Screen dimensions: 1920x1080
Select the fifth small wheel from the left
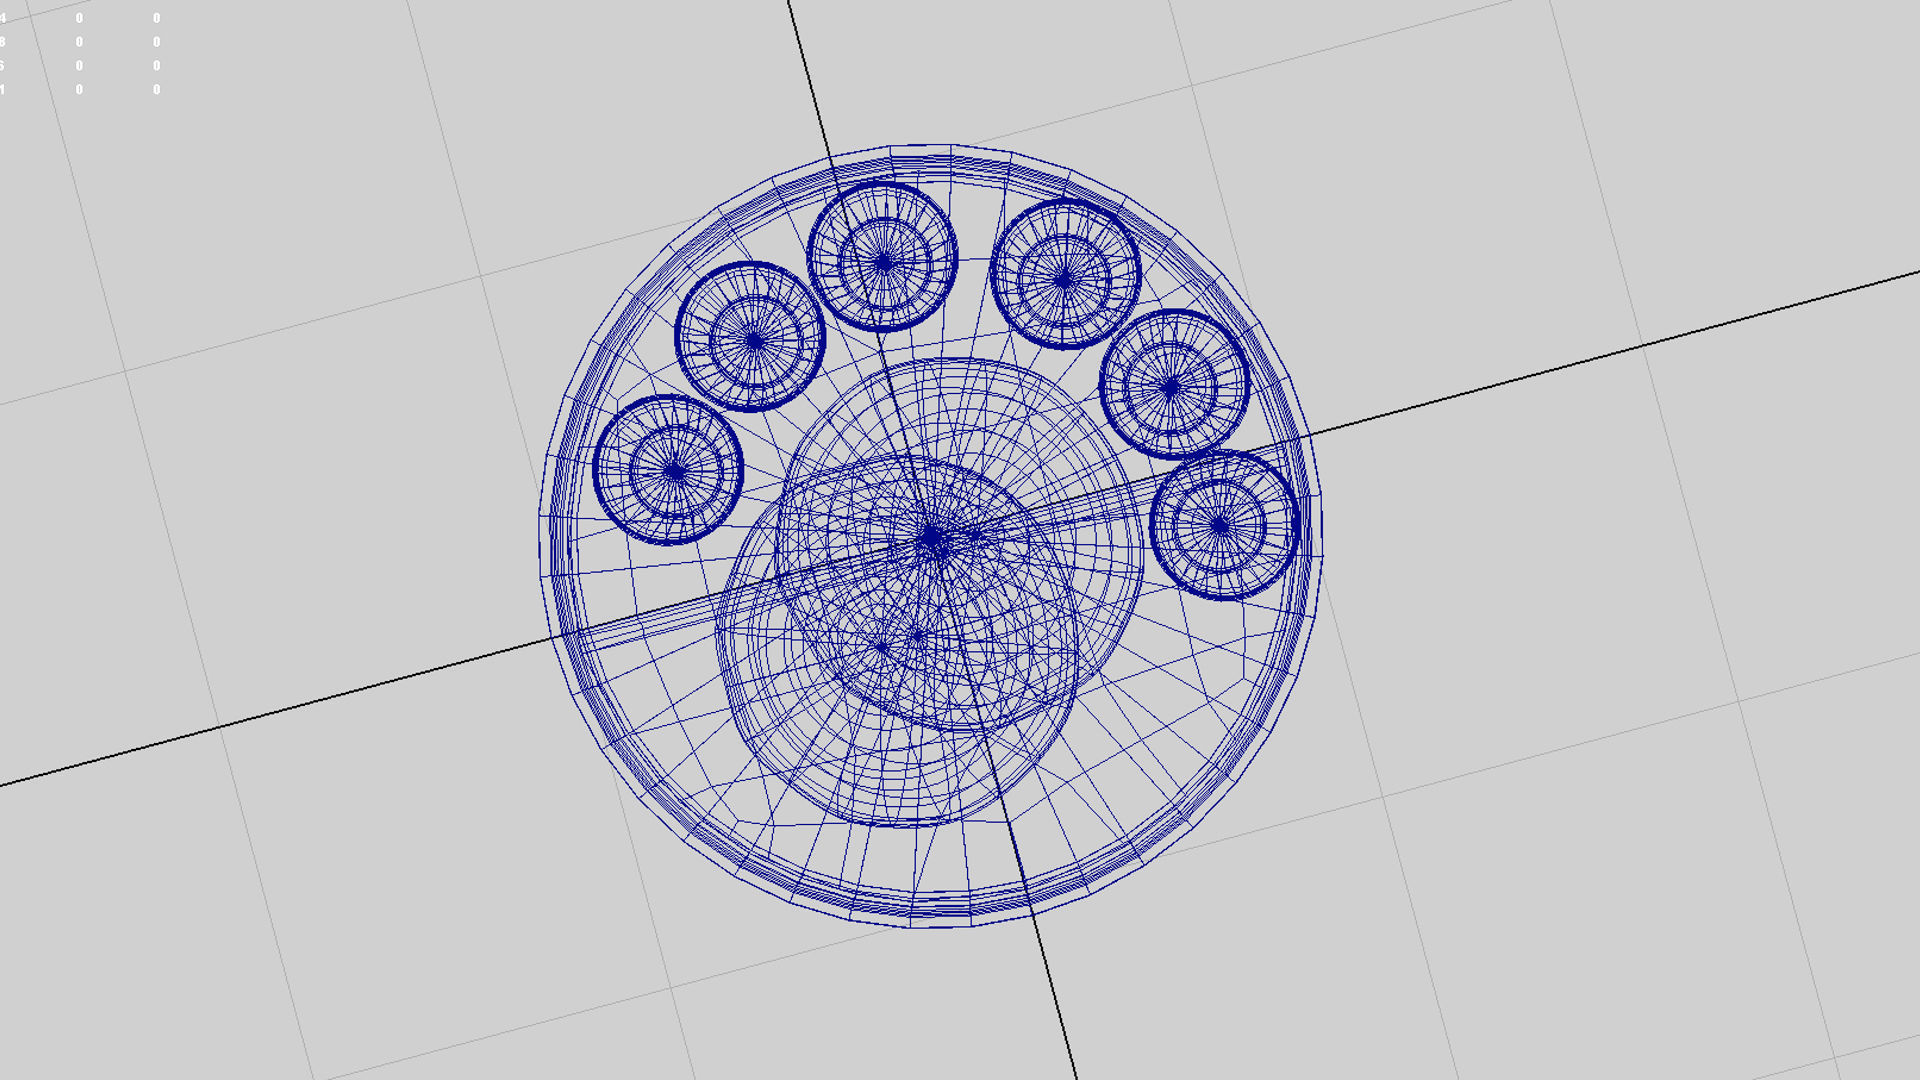click(x=1174, y=384)
